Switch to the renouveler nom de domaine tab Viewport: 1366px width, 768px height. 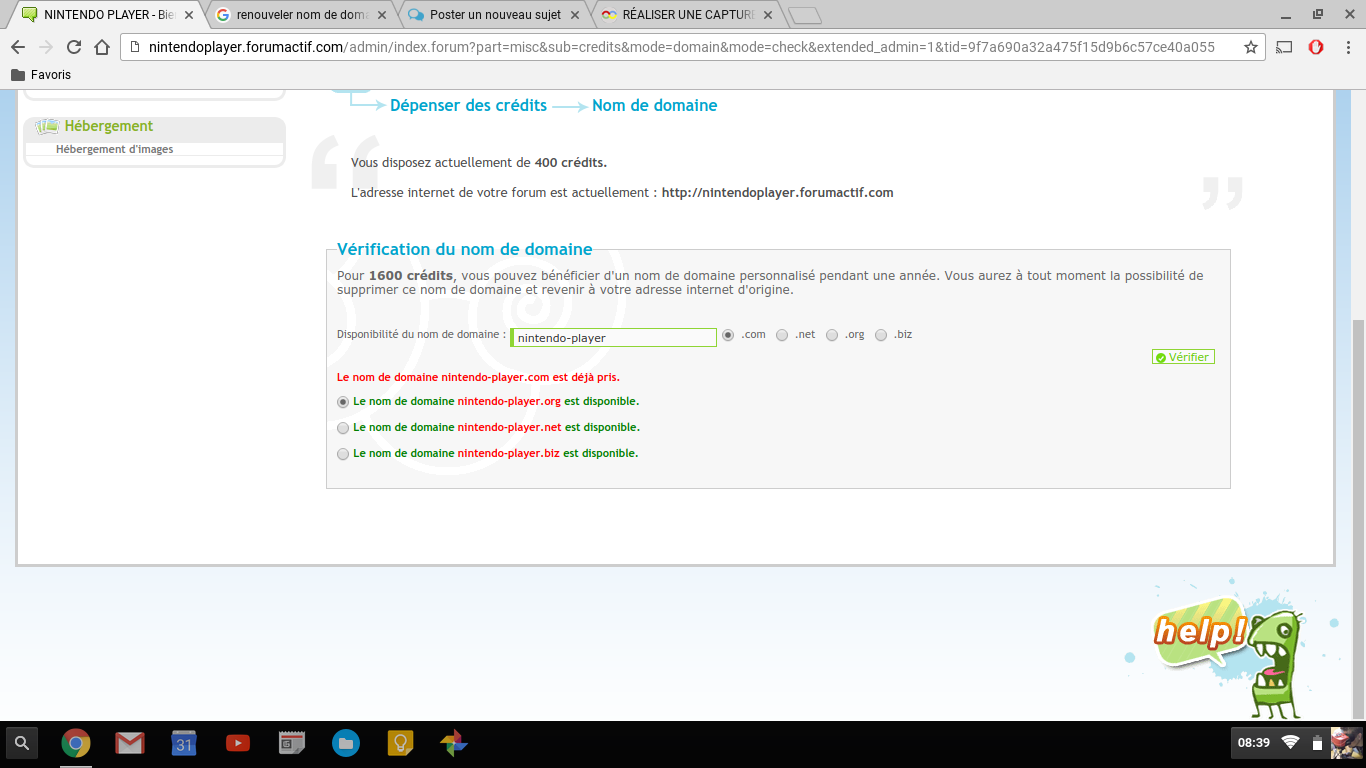click(300, 15)
